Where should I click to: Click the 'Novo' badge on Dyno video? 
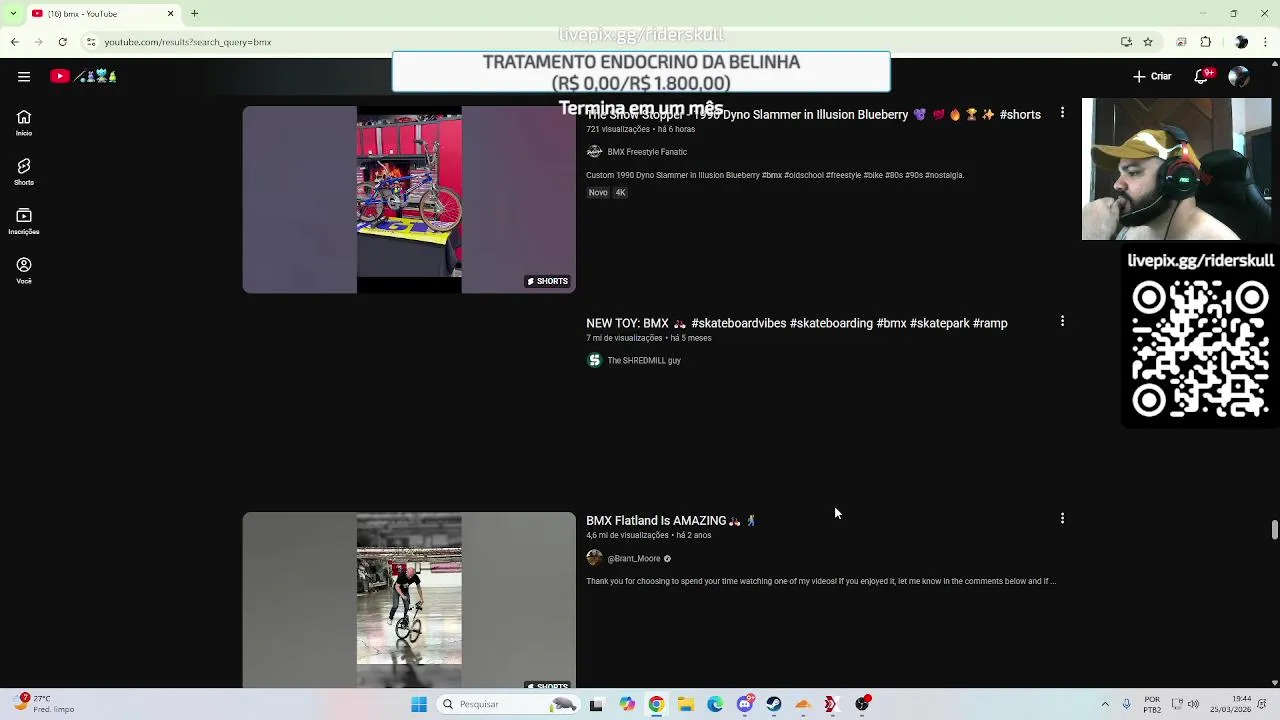pos(598,193)
